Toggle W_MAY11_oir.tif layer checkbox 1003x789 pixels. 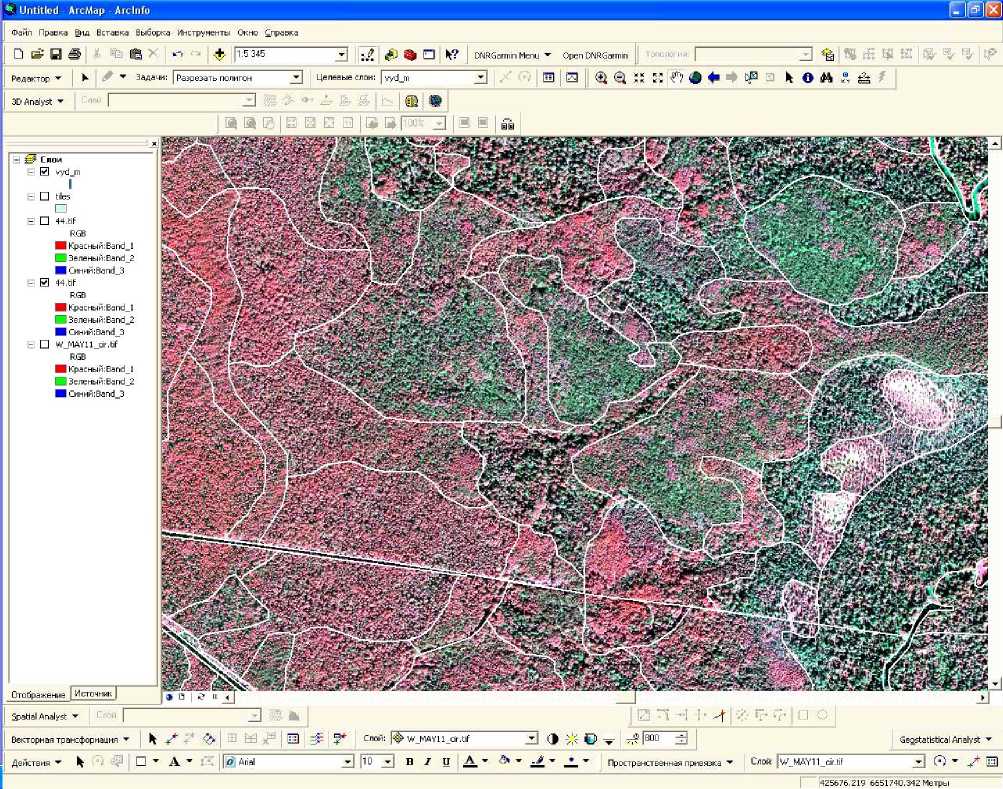[44, 345]
